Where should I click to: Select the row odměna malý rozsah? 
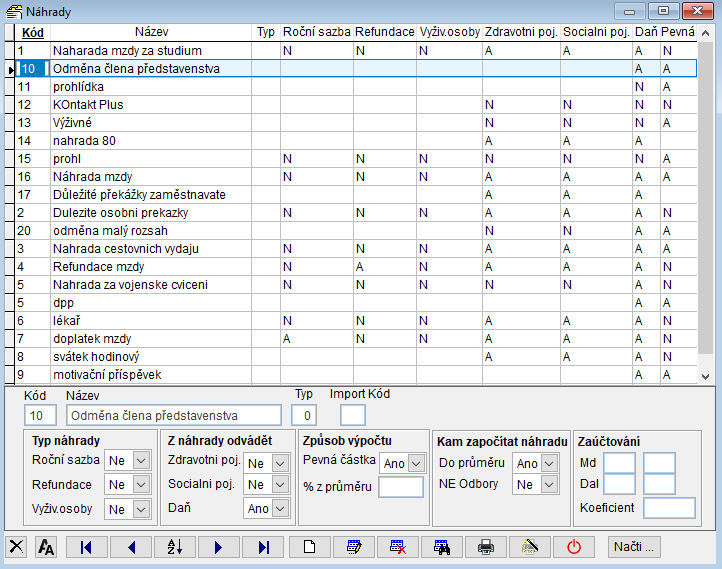coord(356,231)
